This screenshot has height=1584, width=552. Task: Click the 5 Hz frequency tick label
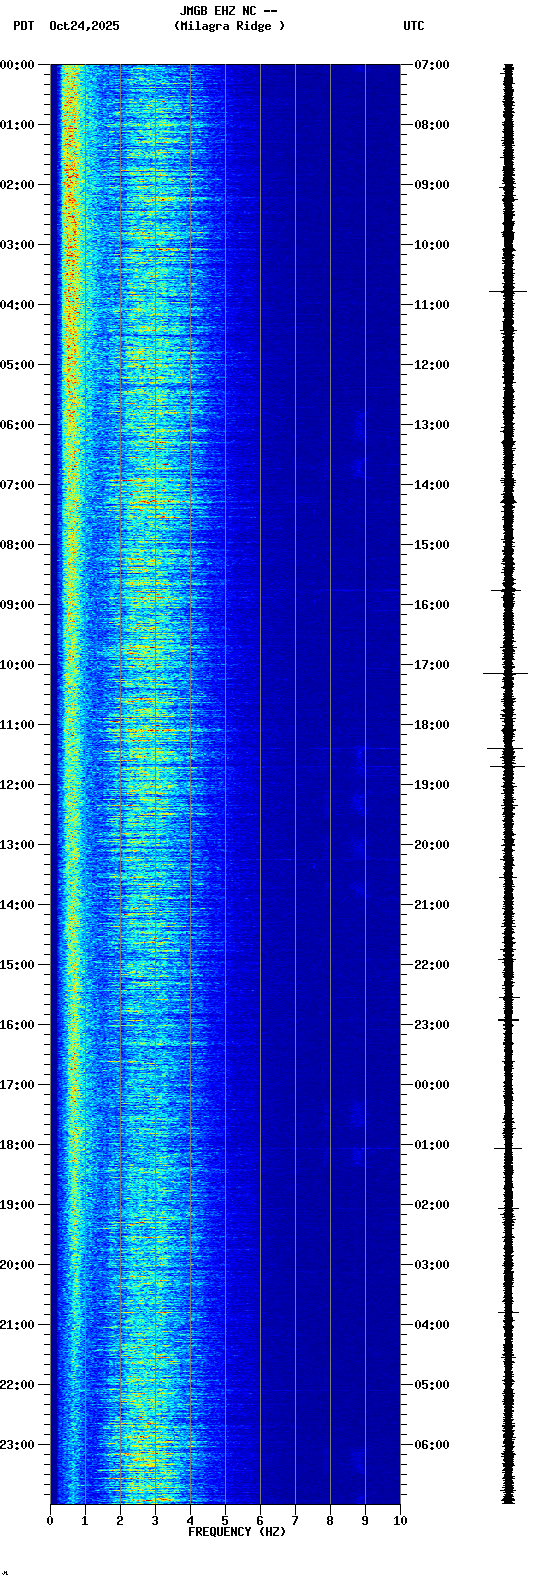[225, 1521]
